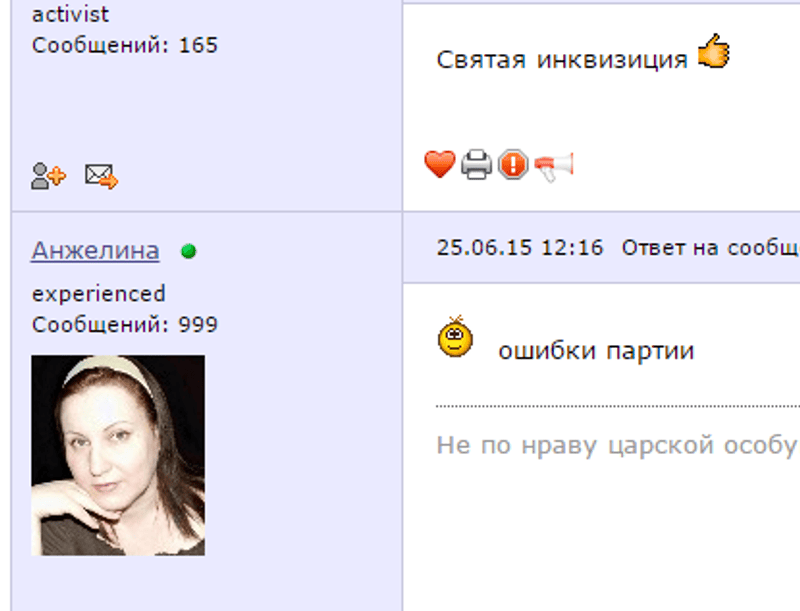800x611 pixels.
Task: Click 'Сообщений: 999' message count
Action: pyautogui.click(x=125, y=325)
